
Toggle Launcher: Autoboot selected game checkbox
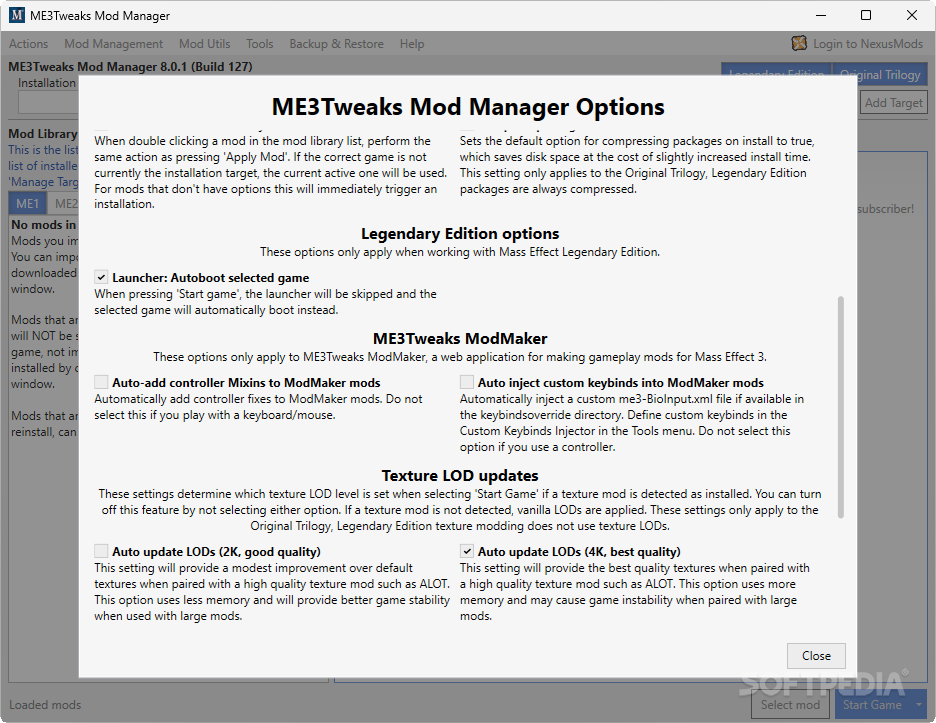click(101, 278)
